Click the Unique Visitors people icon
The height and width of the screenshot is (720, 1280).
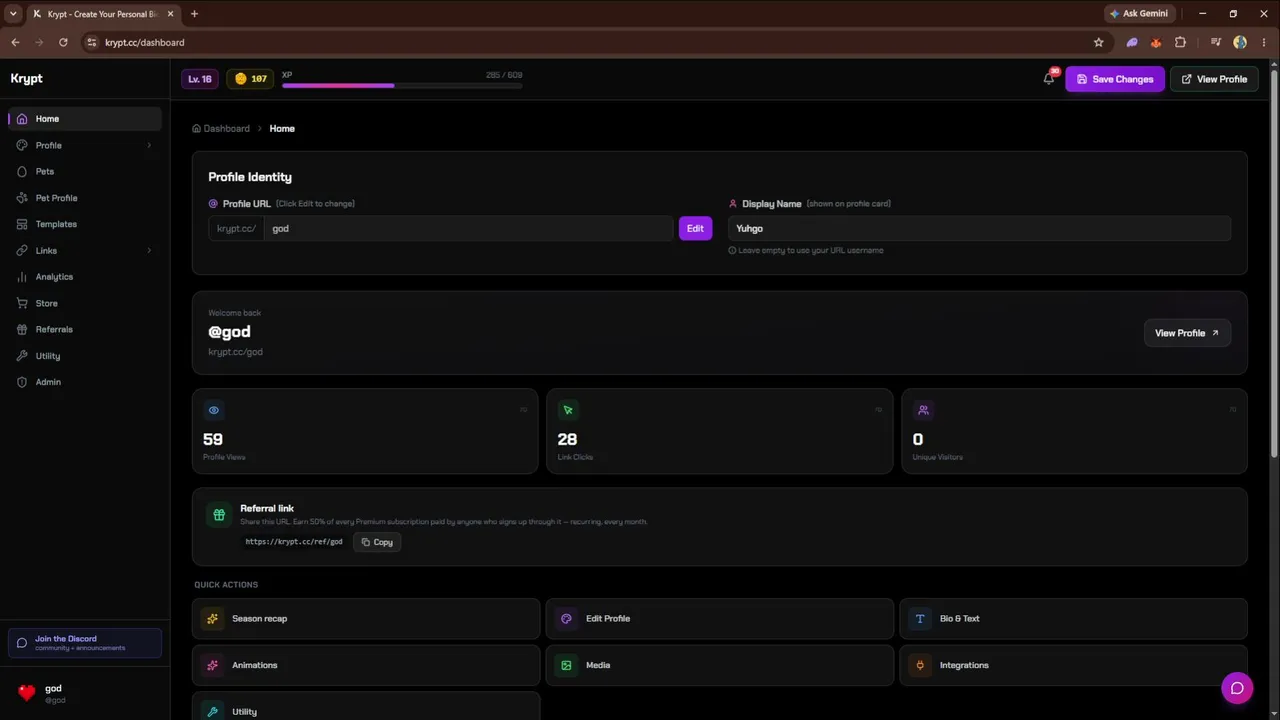923,410
